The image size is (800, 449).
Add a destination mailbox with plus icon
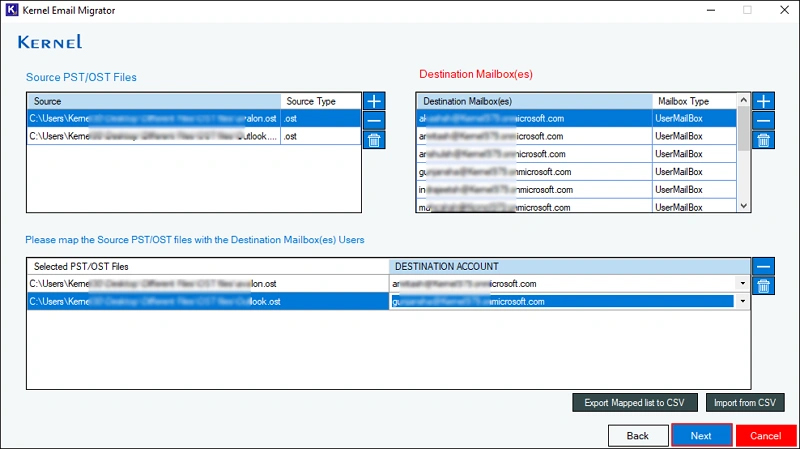pos(763,101)
